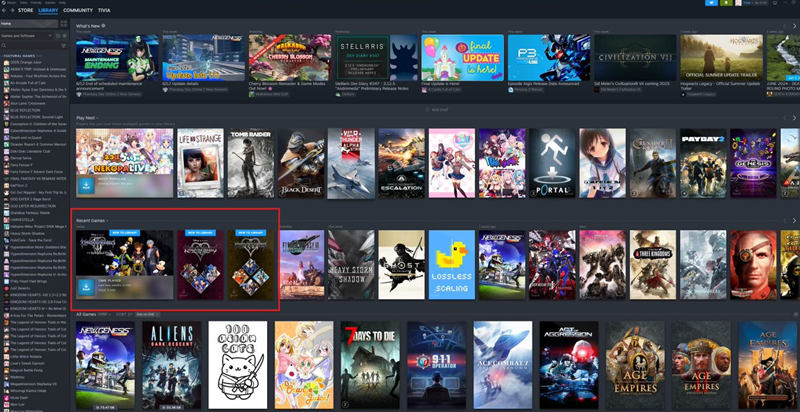Select Heavy Storm Shadow in sidebar list
Viewport: 800px width, 412px height.
pos(34,234)
